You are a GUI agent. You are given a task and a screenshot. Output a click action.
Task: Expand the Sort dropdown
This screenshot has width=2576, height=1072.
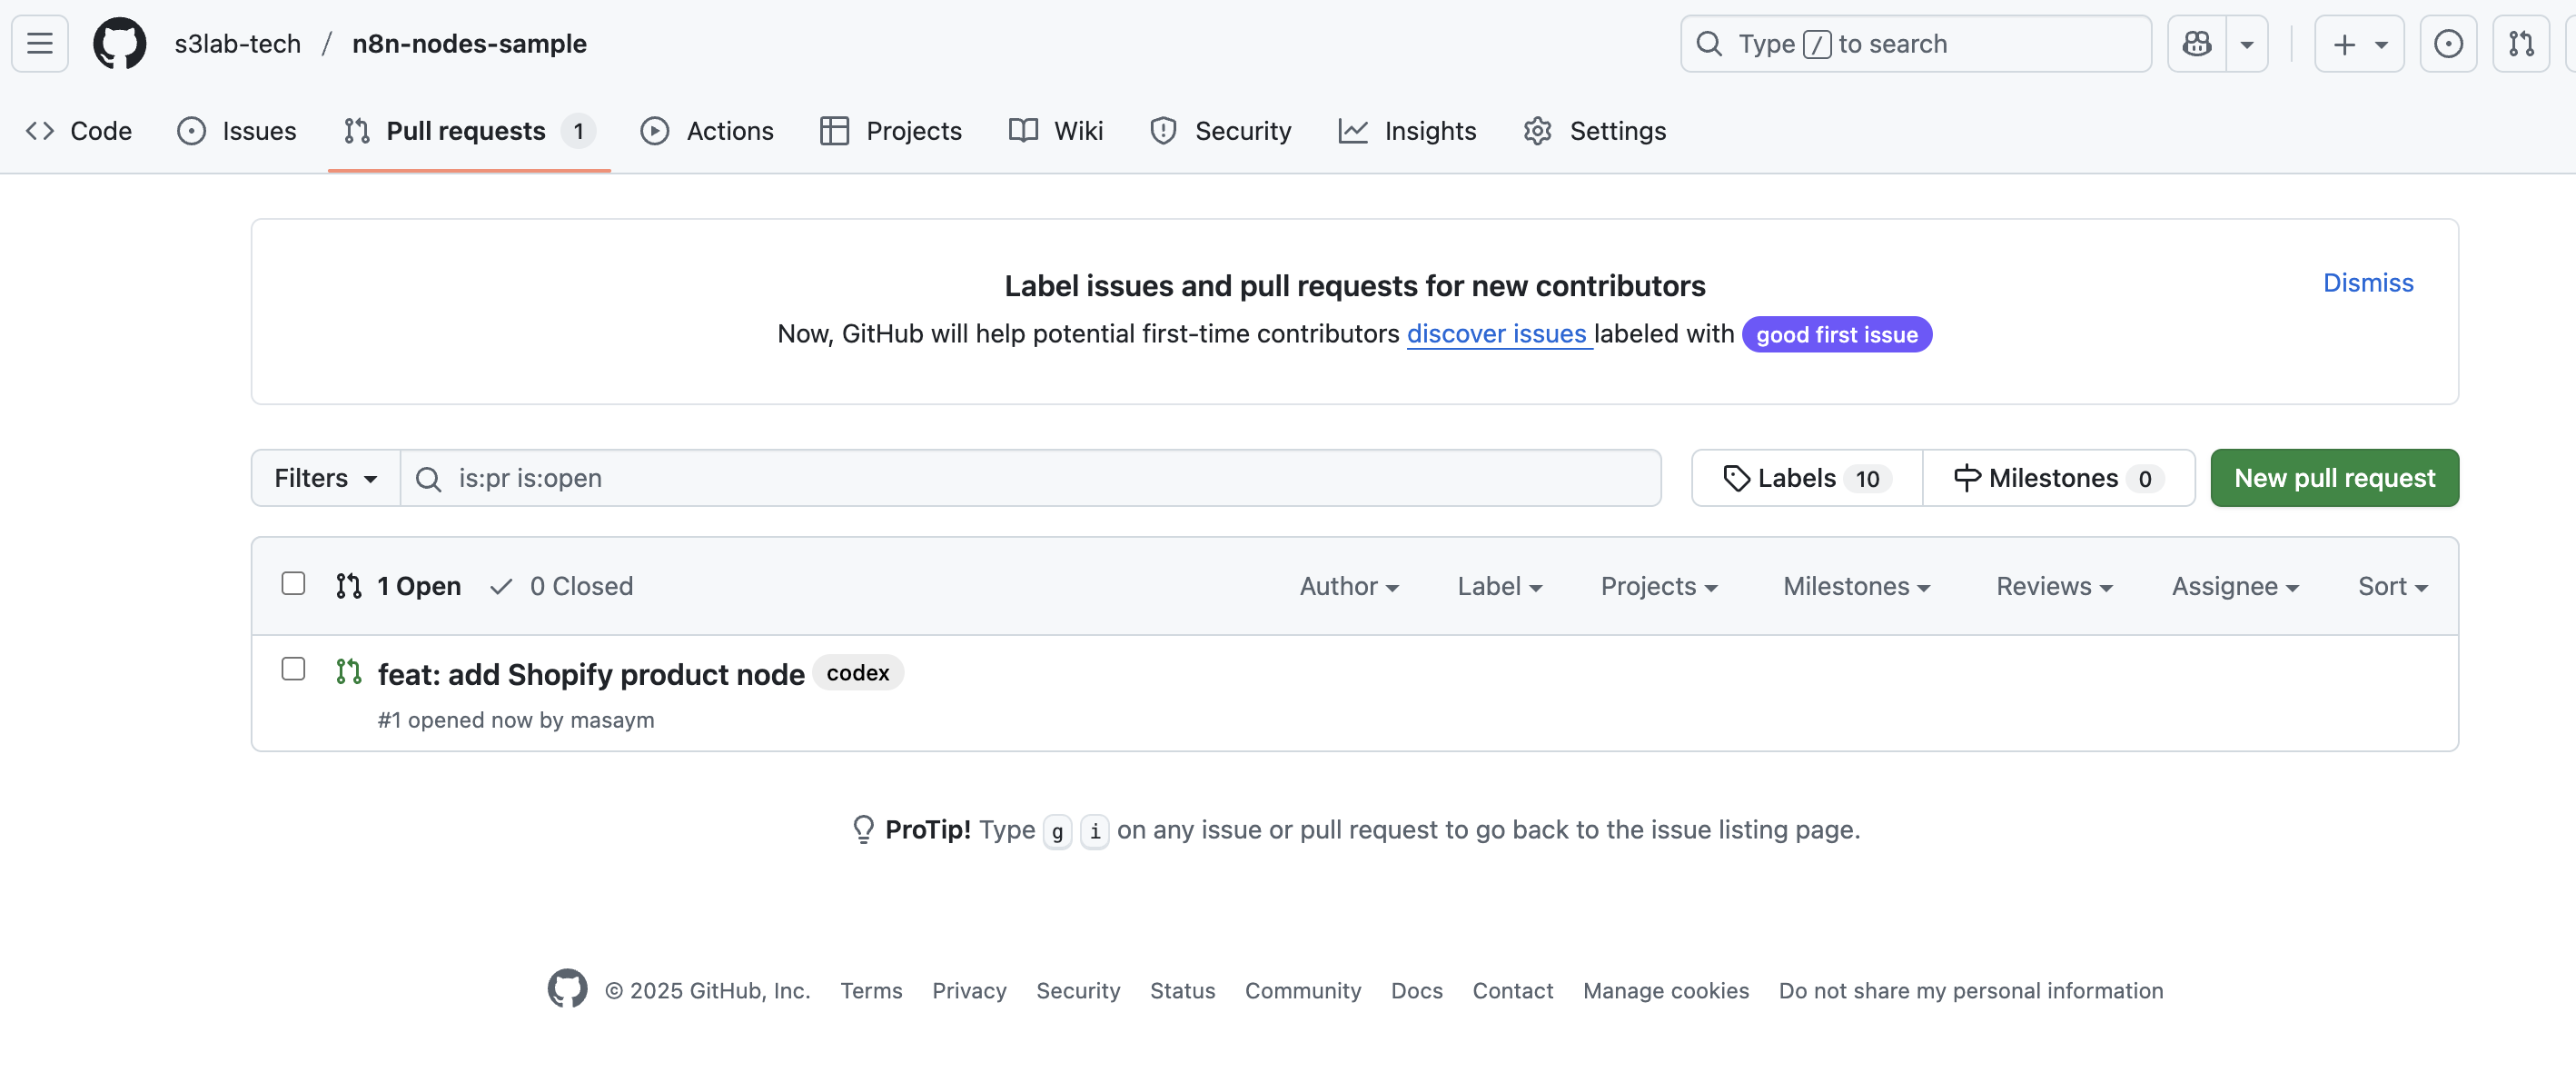pyautogui.click(x=2391, y=586)
